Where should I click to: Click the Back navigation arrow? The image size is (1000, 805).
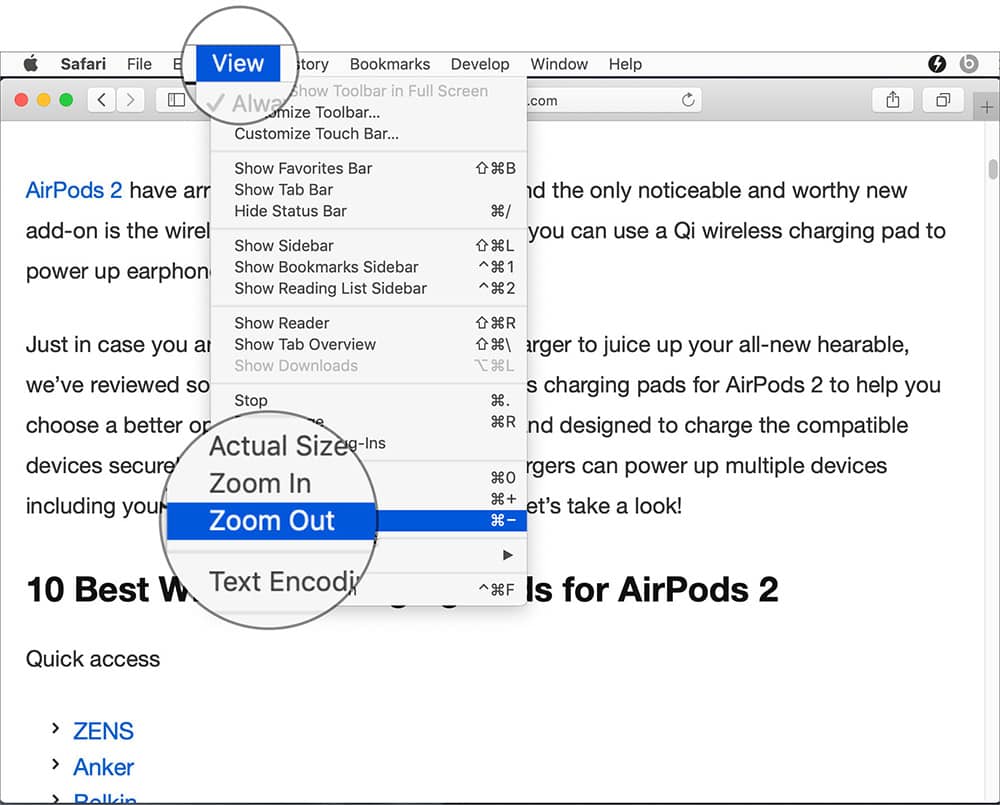101,100
